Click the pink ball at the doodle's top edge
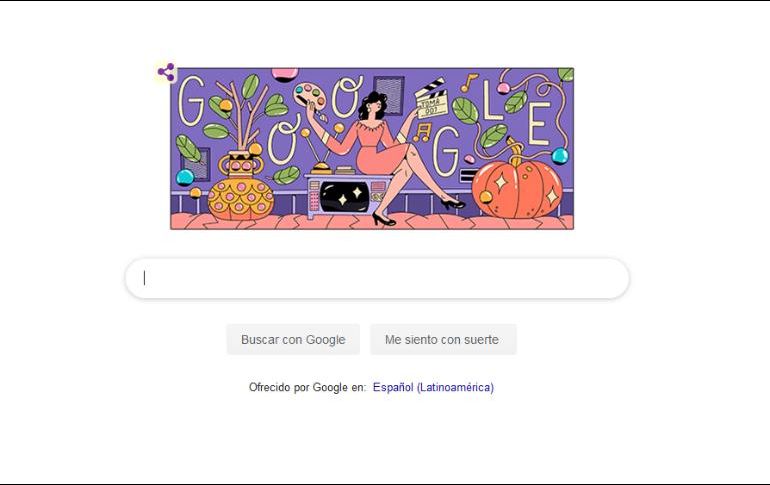 click(285, 74)
